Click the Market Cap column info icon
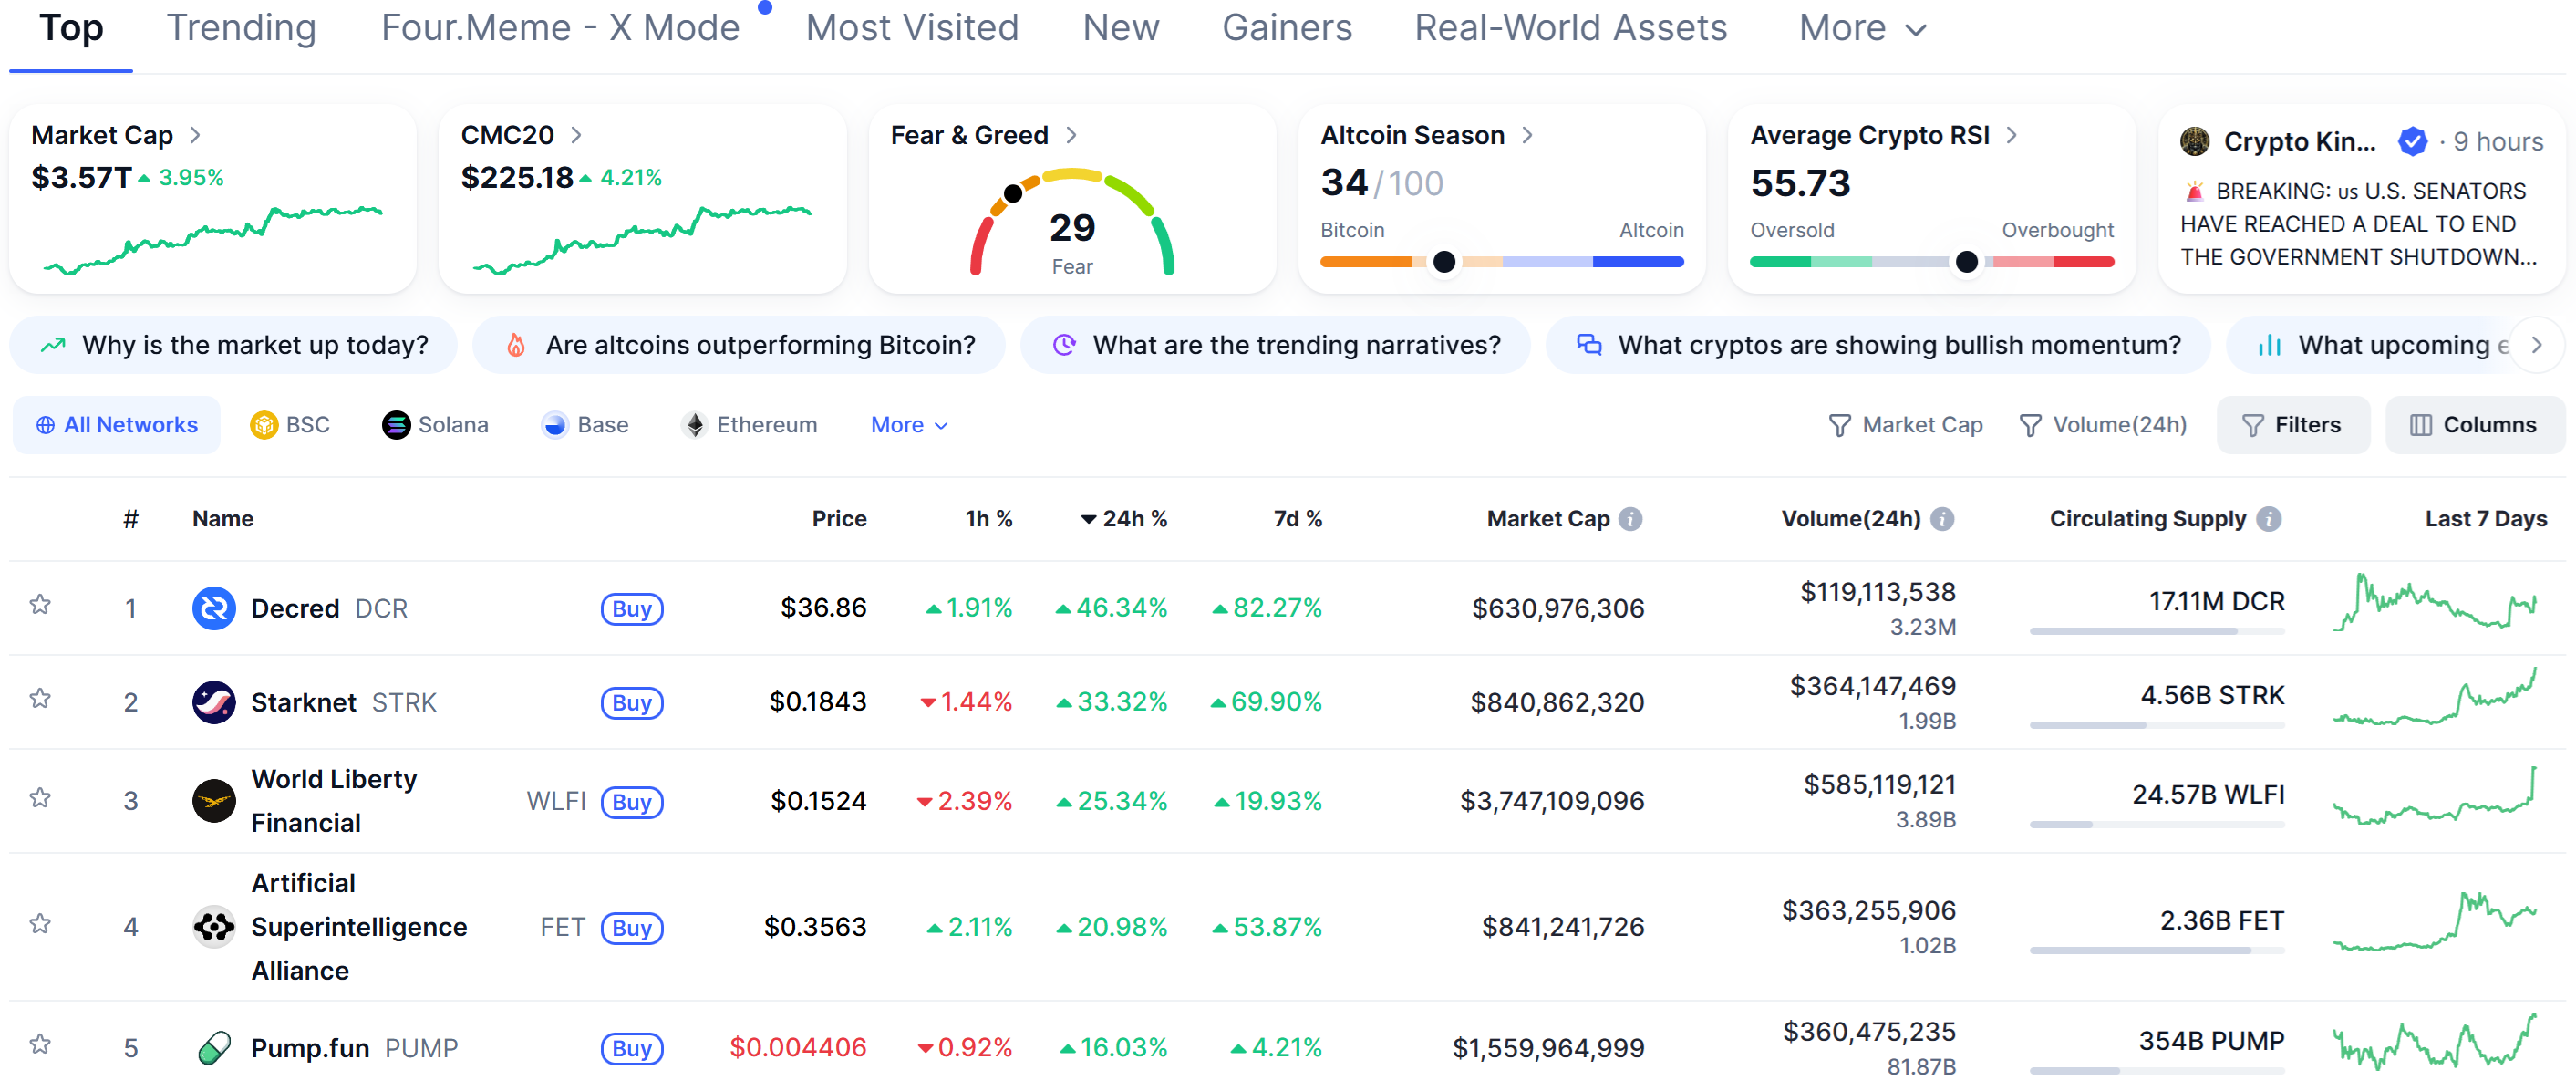This screenshot has height=1091, width=2576. point(1631,519)
